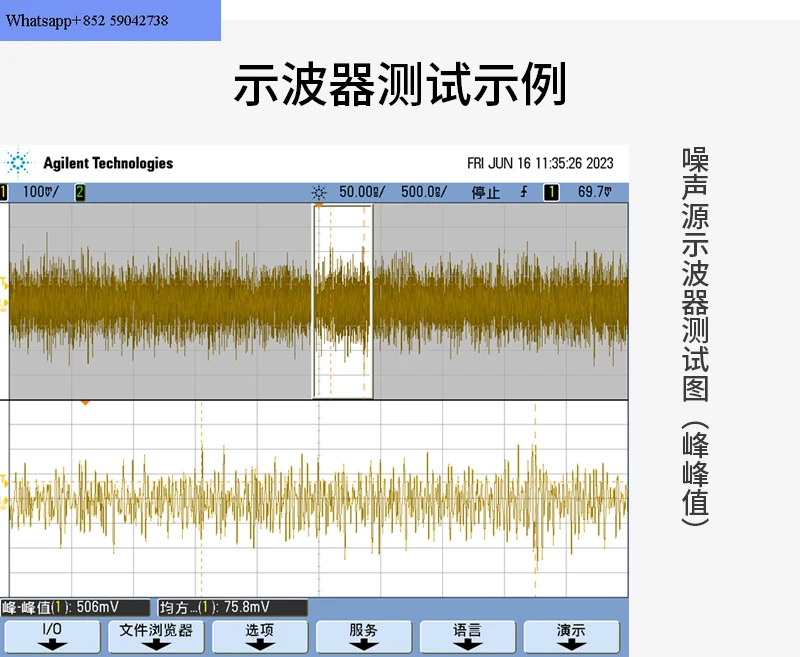Screen dimensions: 800x657
Task: Open the 服务 softkey menu
Action: pyautogui.click(x=364, y=636)
